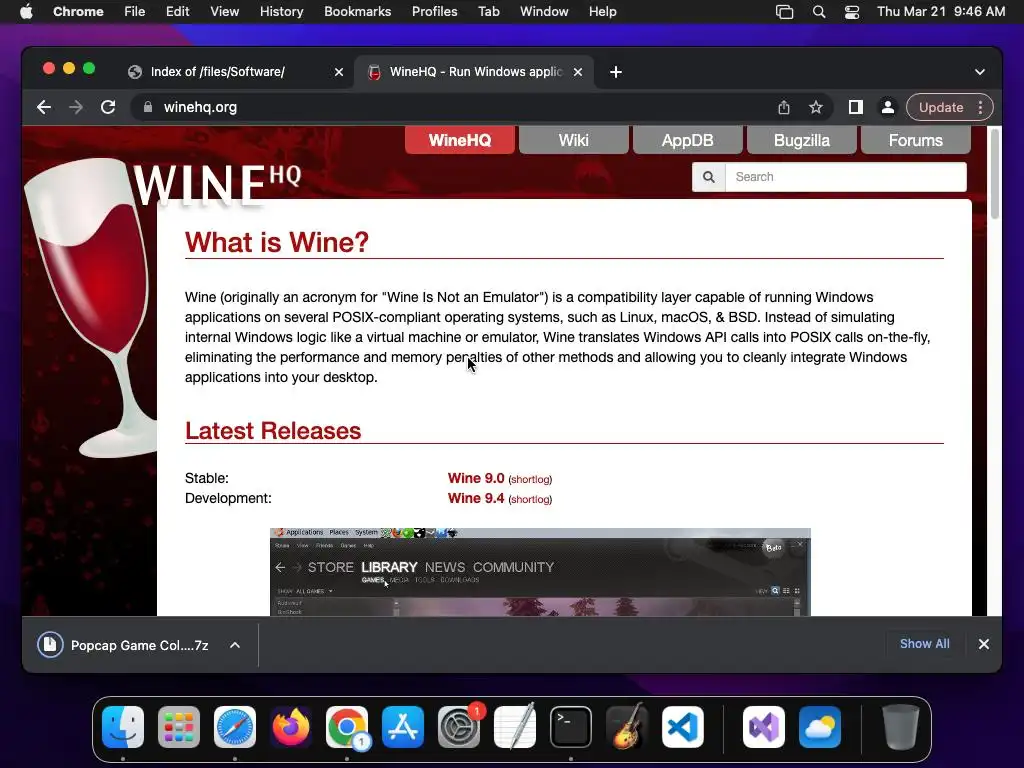The width and height of the screenshot is (1024, 768).
Task: Focus the WineHQ Search field
Action: click(846, 177)
